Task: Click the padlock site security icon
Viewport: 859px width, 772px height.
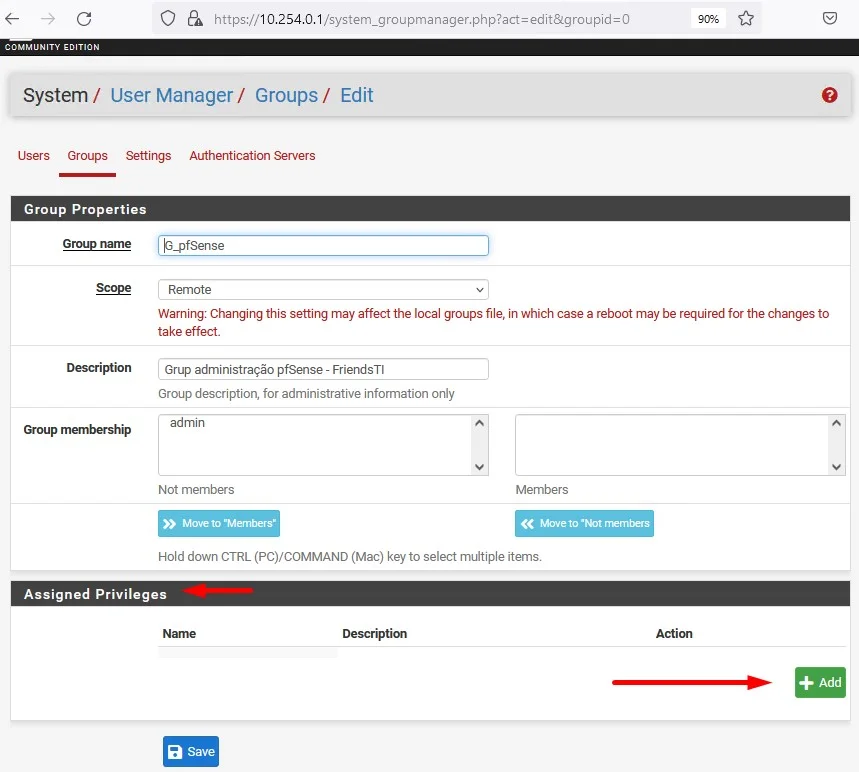Action: (x=195, y=18)
